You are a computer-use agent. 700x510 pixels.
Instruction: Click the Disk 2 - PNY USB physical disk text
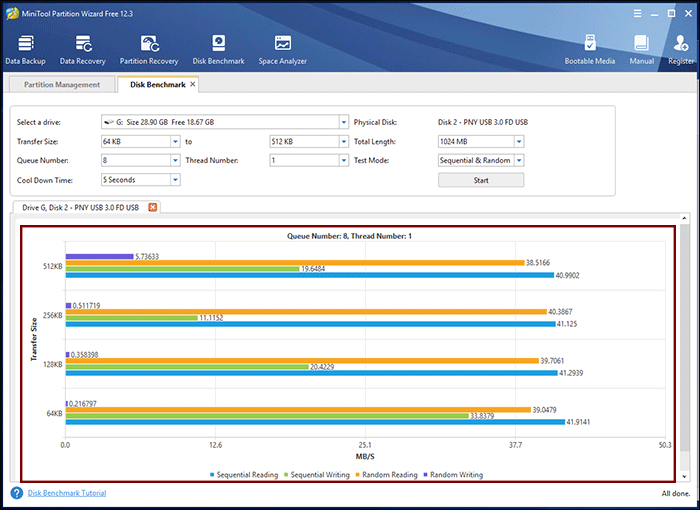click(x=483, y=122)
